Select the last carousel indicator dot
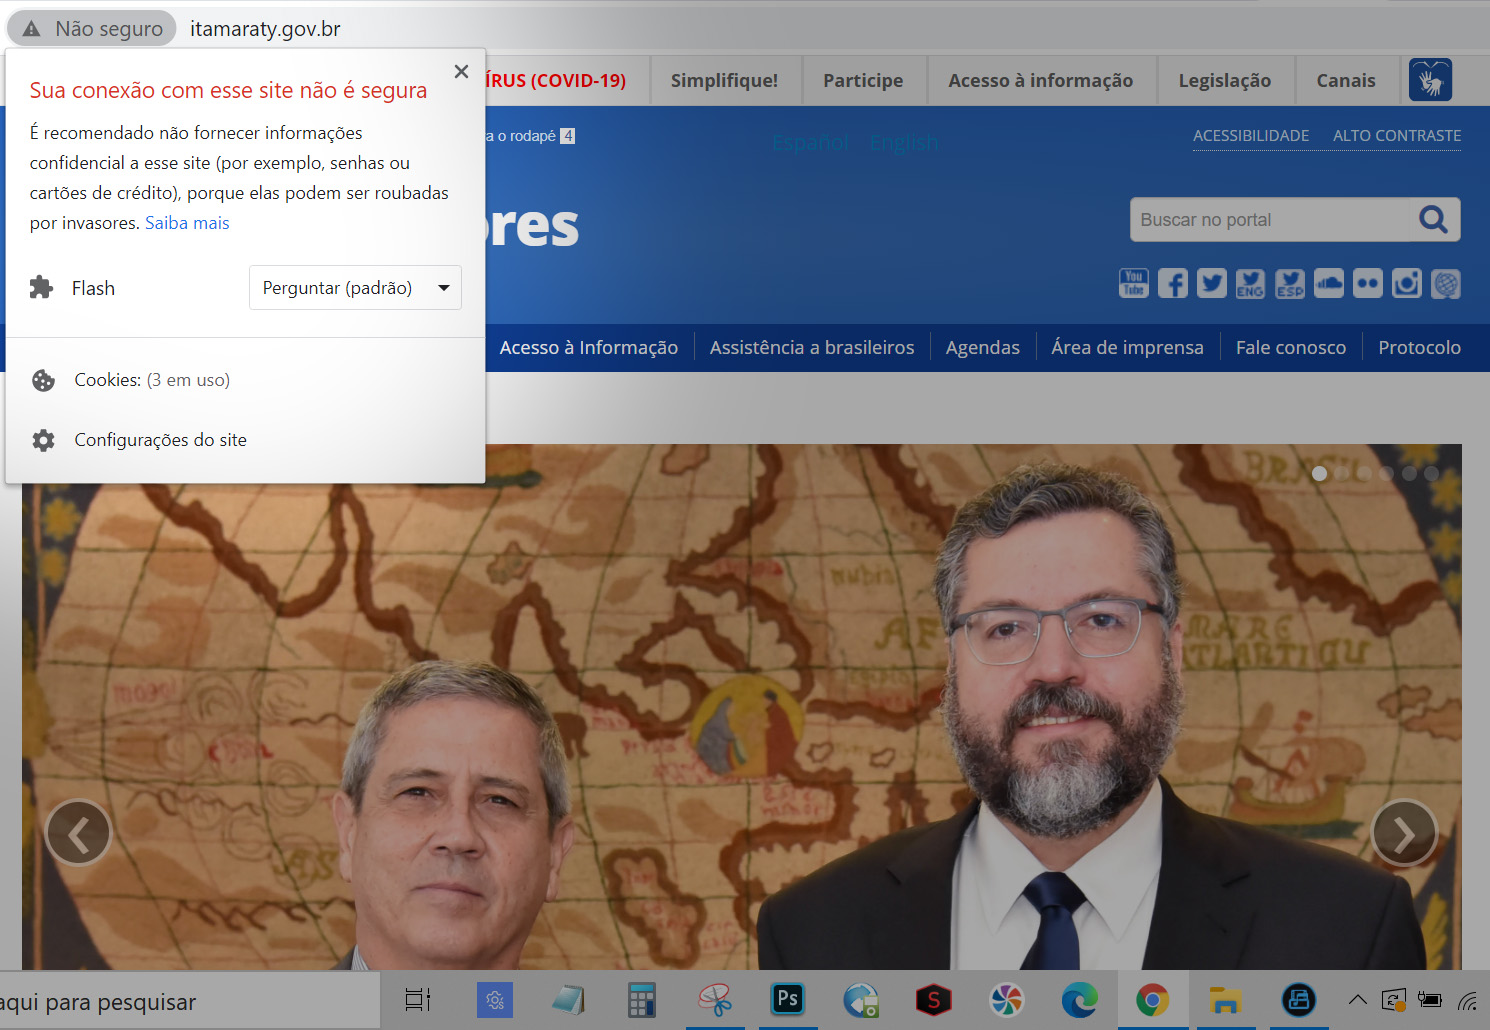 point(1432,473)
